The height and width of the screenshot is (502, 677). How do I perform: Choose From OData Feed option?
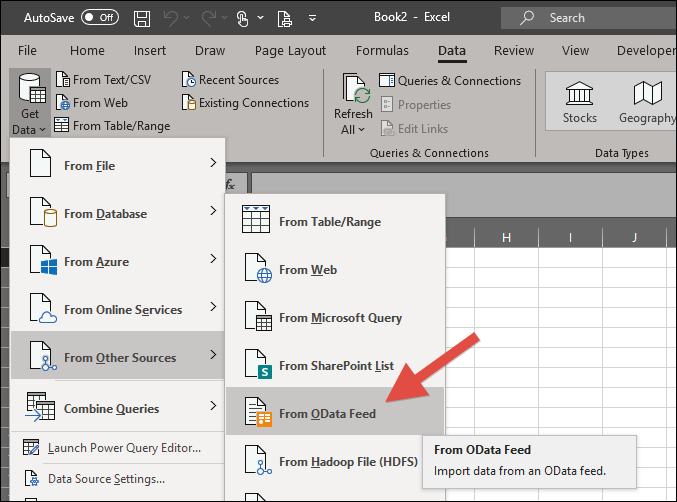click(327, 413)
